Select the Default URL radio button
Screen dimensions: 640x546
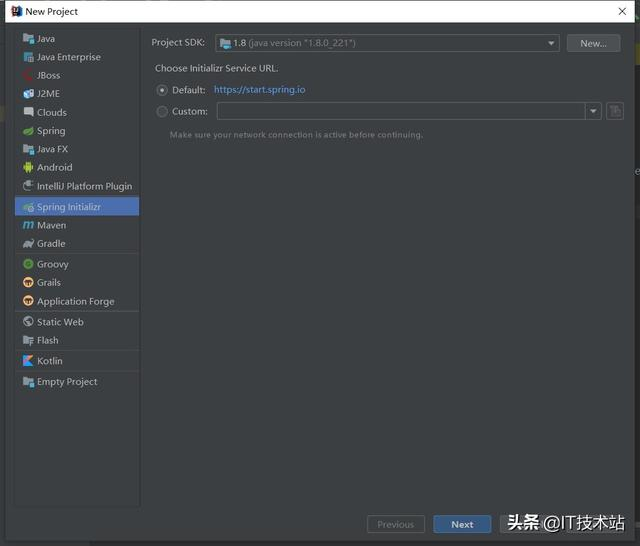[162, 90]
